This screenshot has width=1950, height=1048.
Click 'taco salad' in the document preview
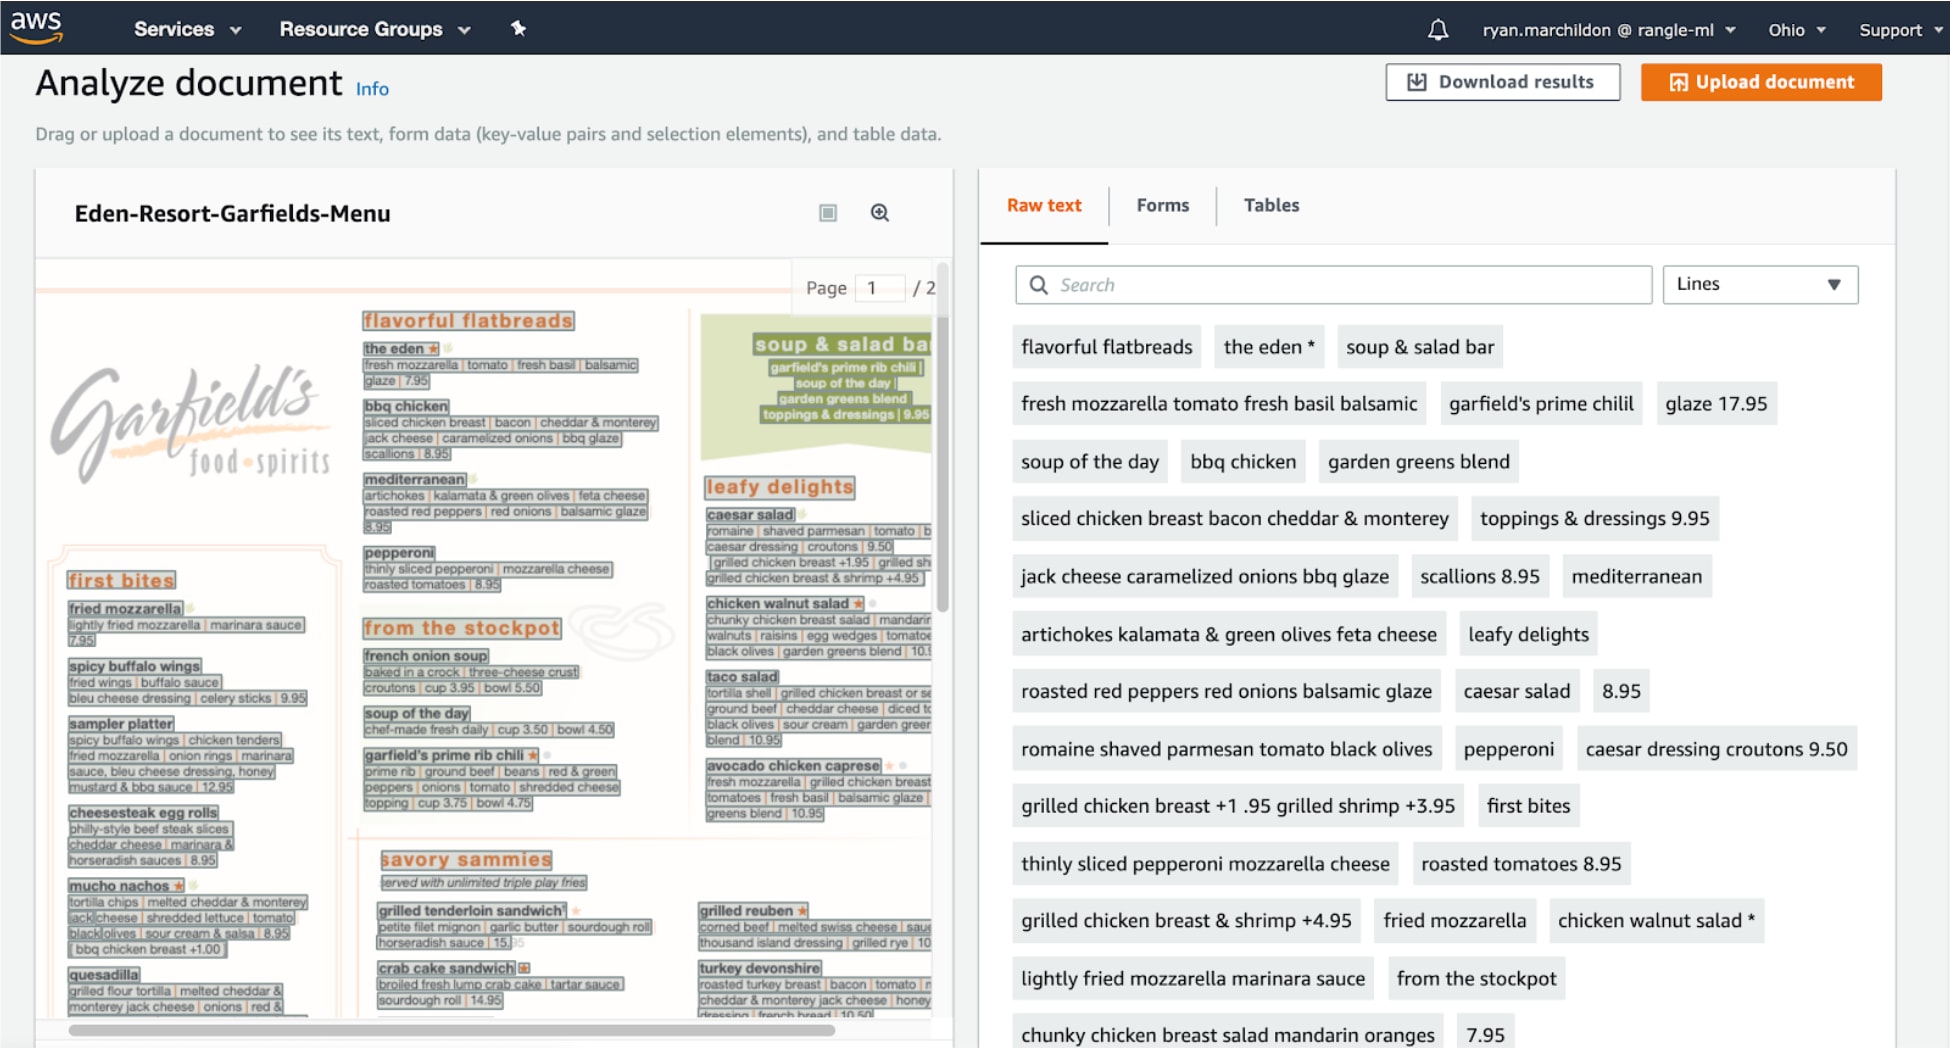pos(742,677)
